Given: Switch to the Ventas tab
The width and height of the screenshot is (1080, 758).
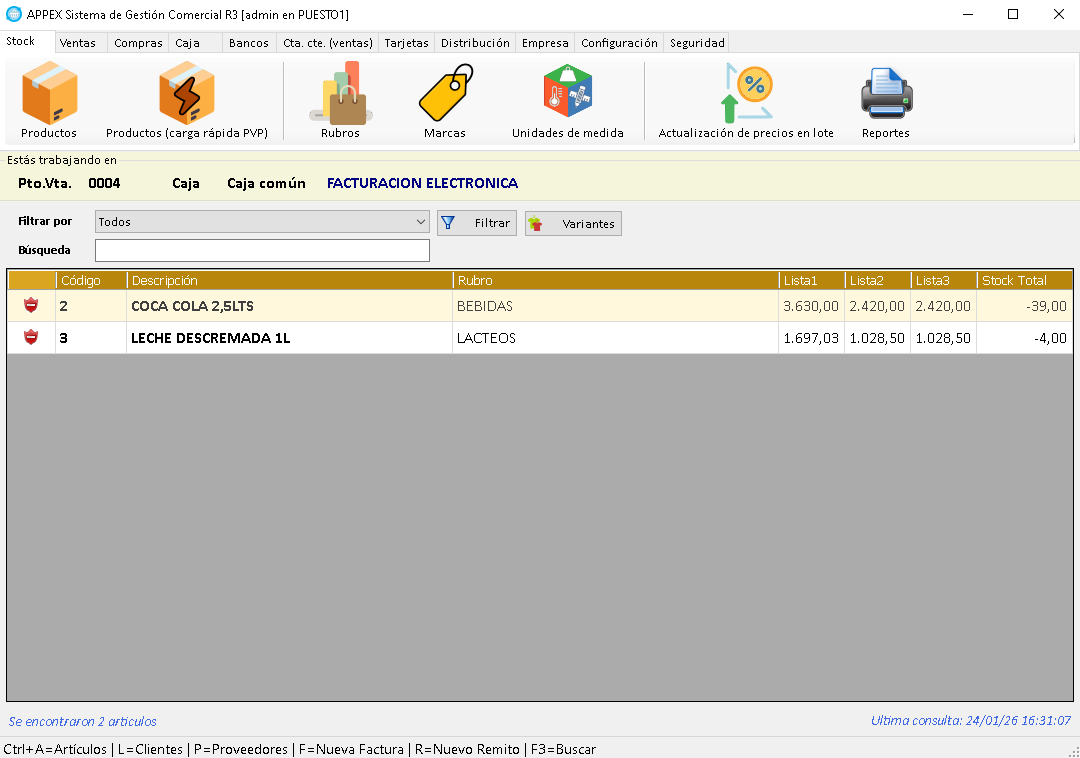Looking at the screenshot, I should tap(78, 43).
